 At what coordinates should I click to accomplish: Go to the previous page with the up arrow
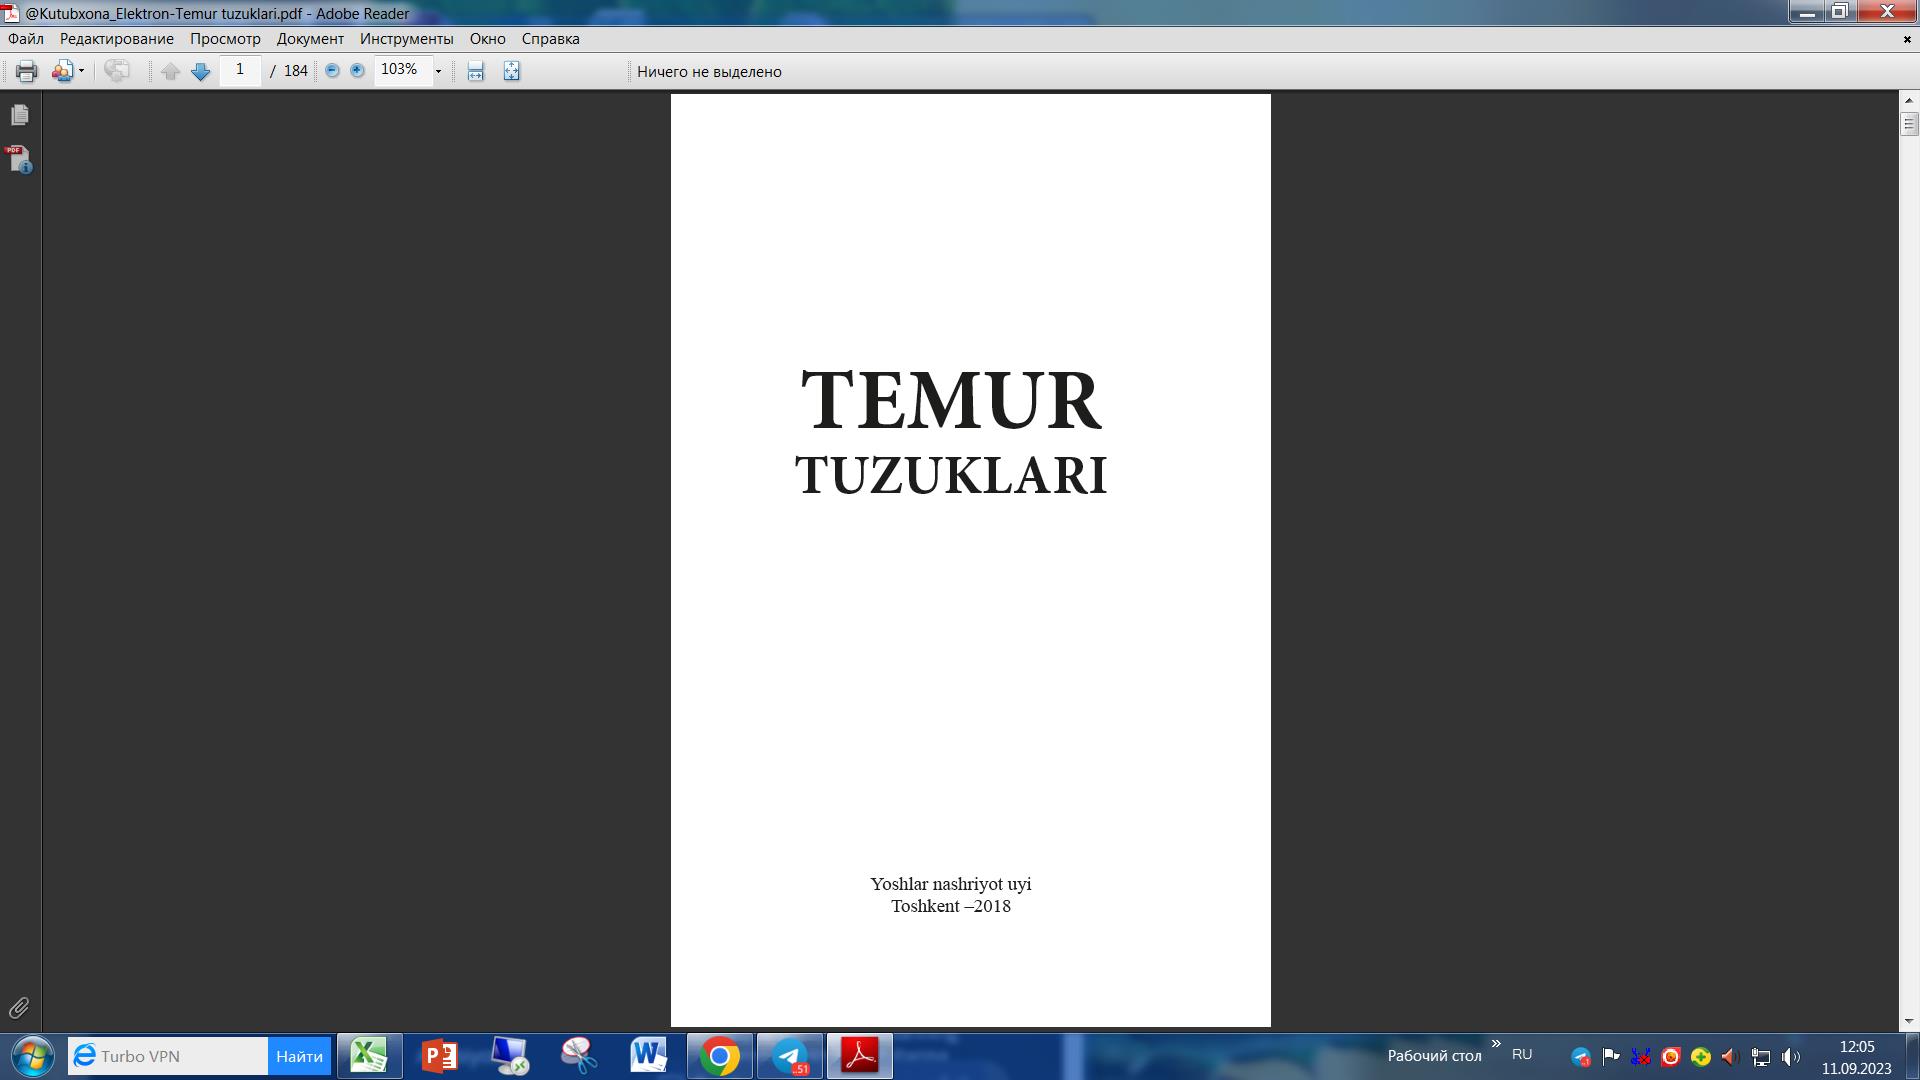coord(170,71)
